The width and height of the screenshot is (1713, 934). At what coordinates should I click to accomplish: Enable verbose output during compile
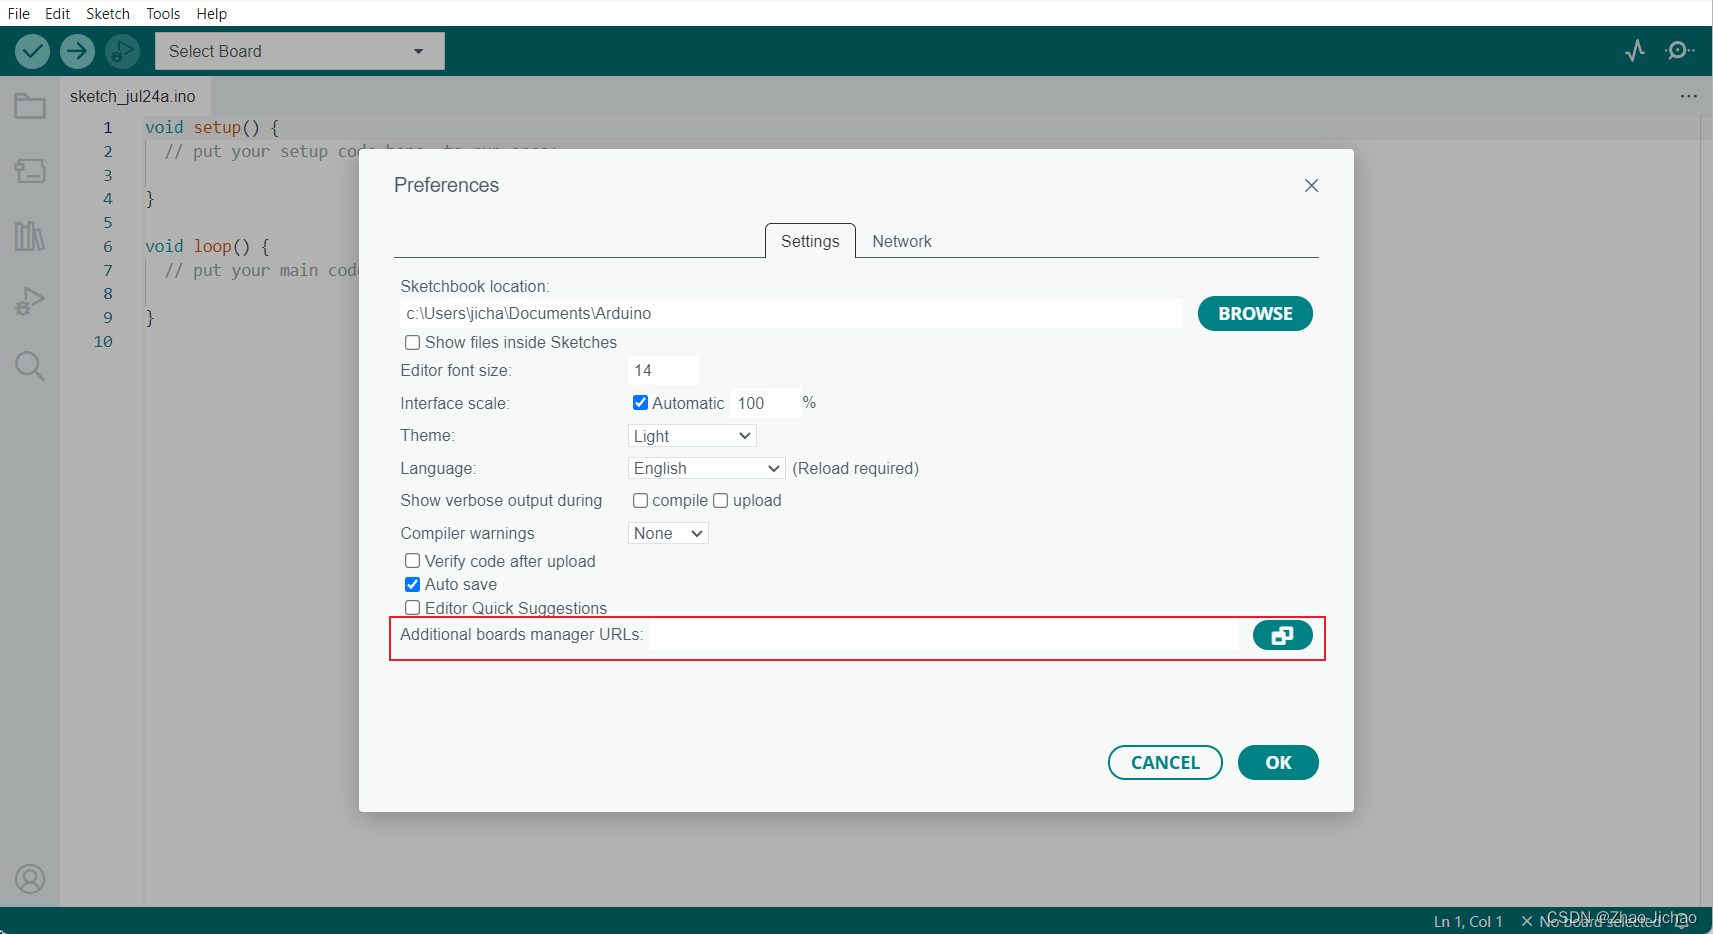pyautogui.click(x=640, y=500)
